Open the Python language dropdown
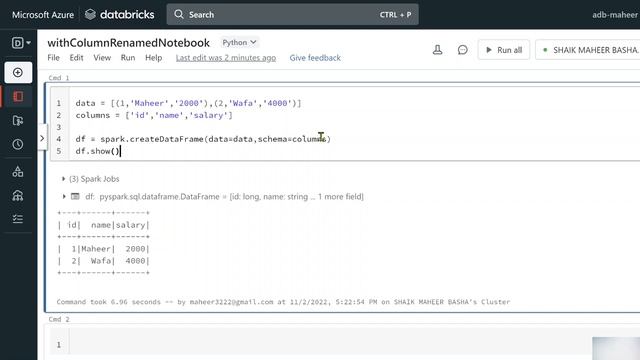The height and width of the screenshot is (360, 640). 239,42
